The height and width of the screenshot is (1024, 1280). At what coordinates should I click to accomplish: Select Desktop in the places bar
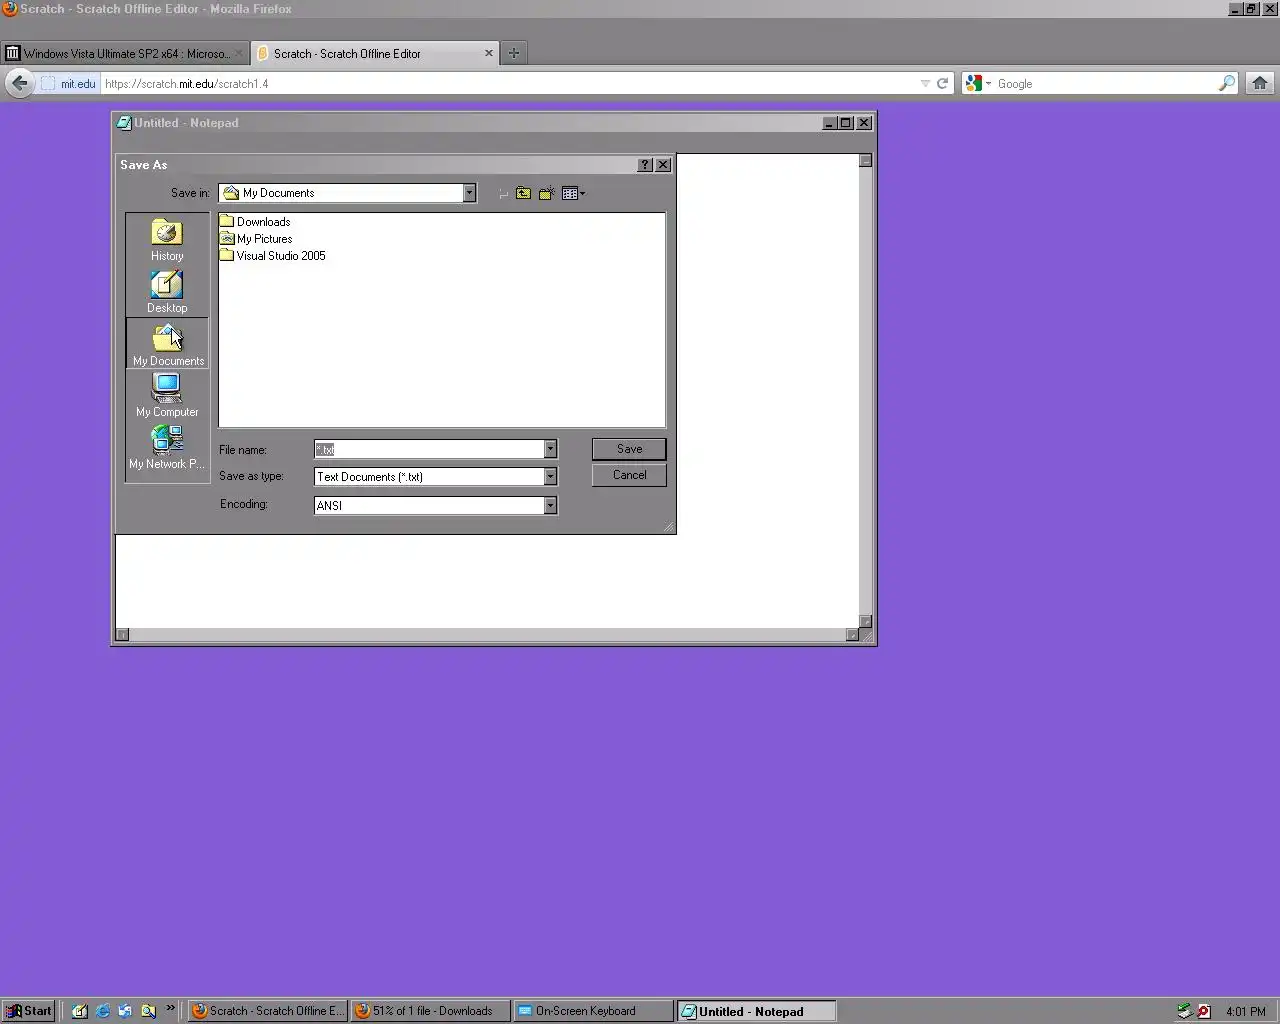pos(167,292)
